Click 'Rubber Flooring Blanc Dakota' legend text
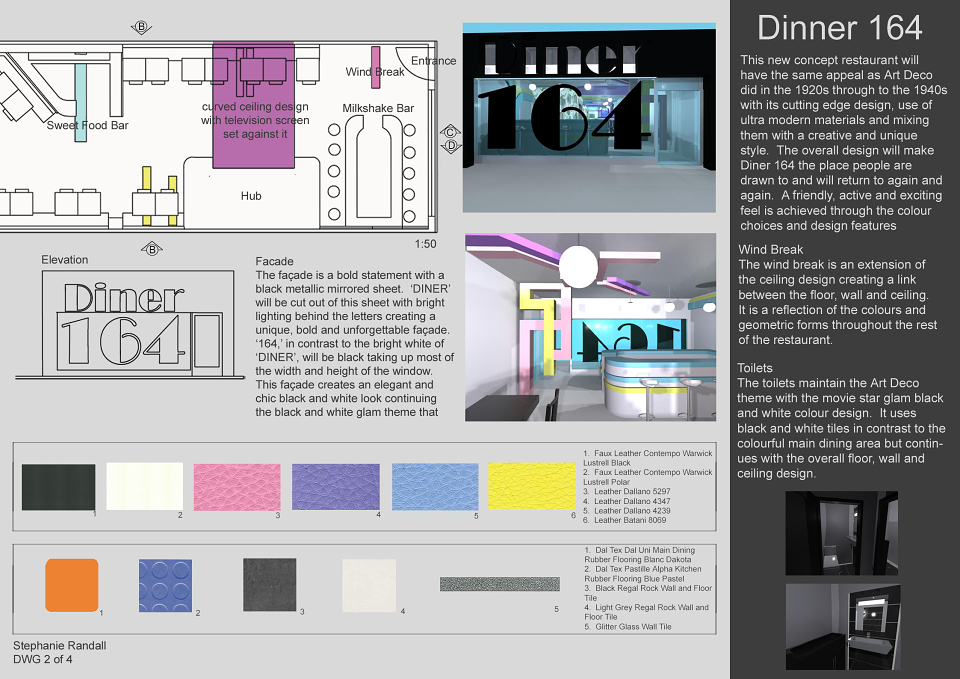The image size is (960, 679). (637, 560)
